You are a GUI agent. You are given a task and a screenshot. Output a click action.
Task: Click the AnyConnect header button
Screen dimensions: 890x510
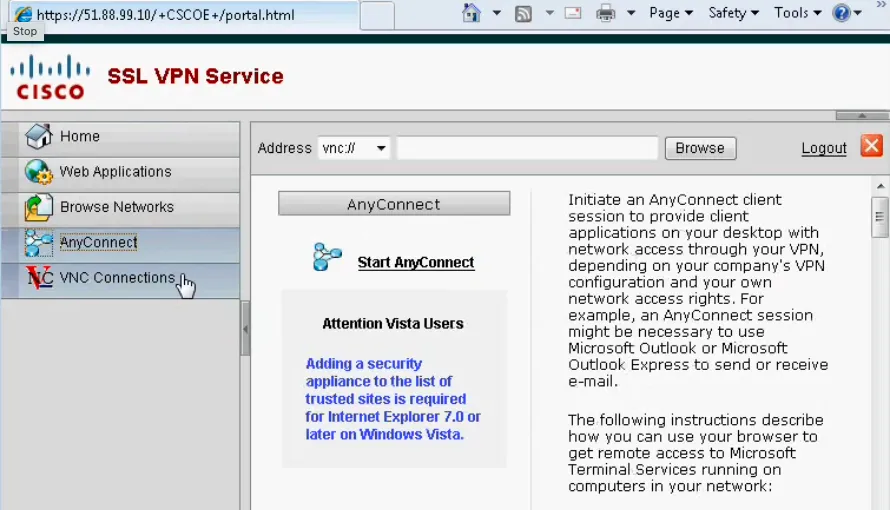coord(394,204)
